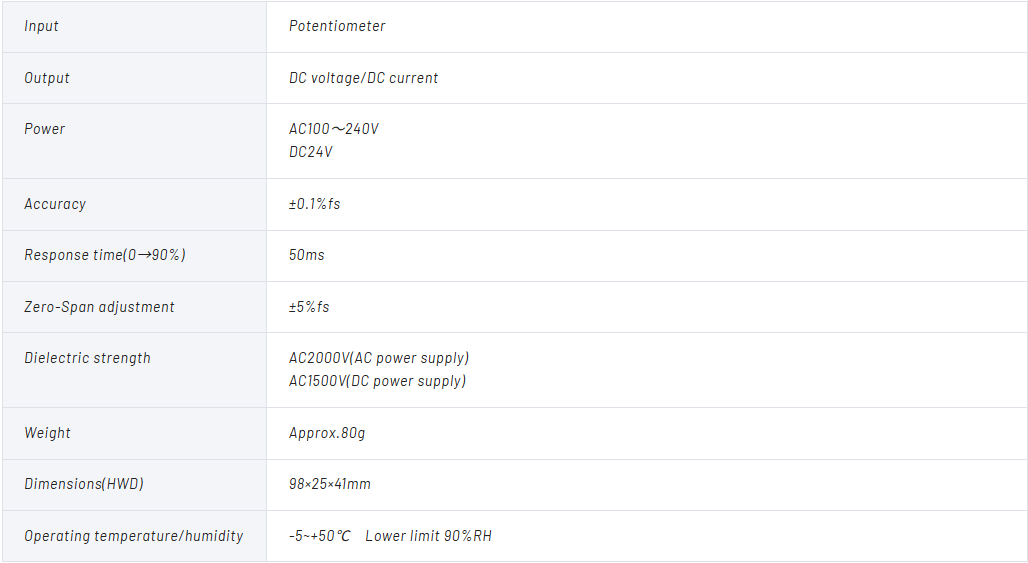Click the Power row label
1028x563 pixels.
tap(45, 129)
